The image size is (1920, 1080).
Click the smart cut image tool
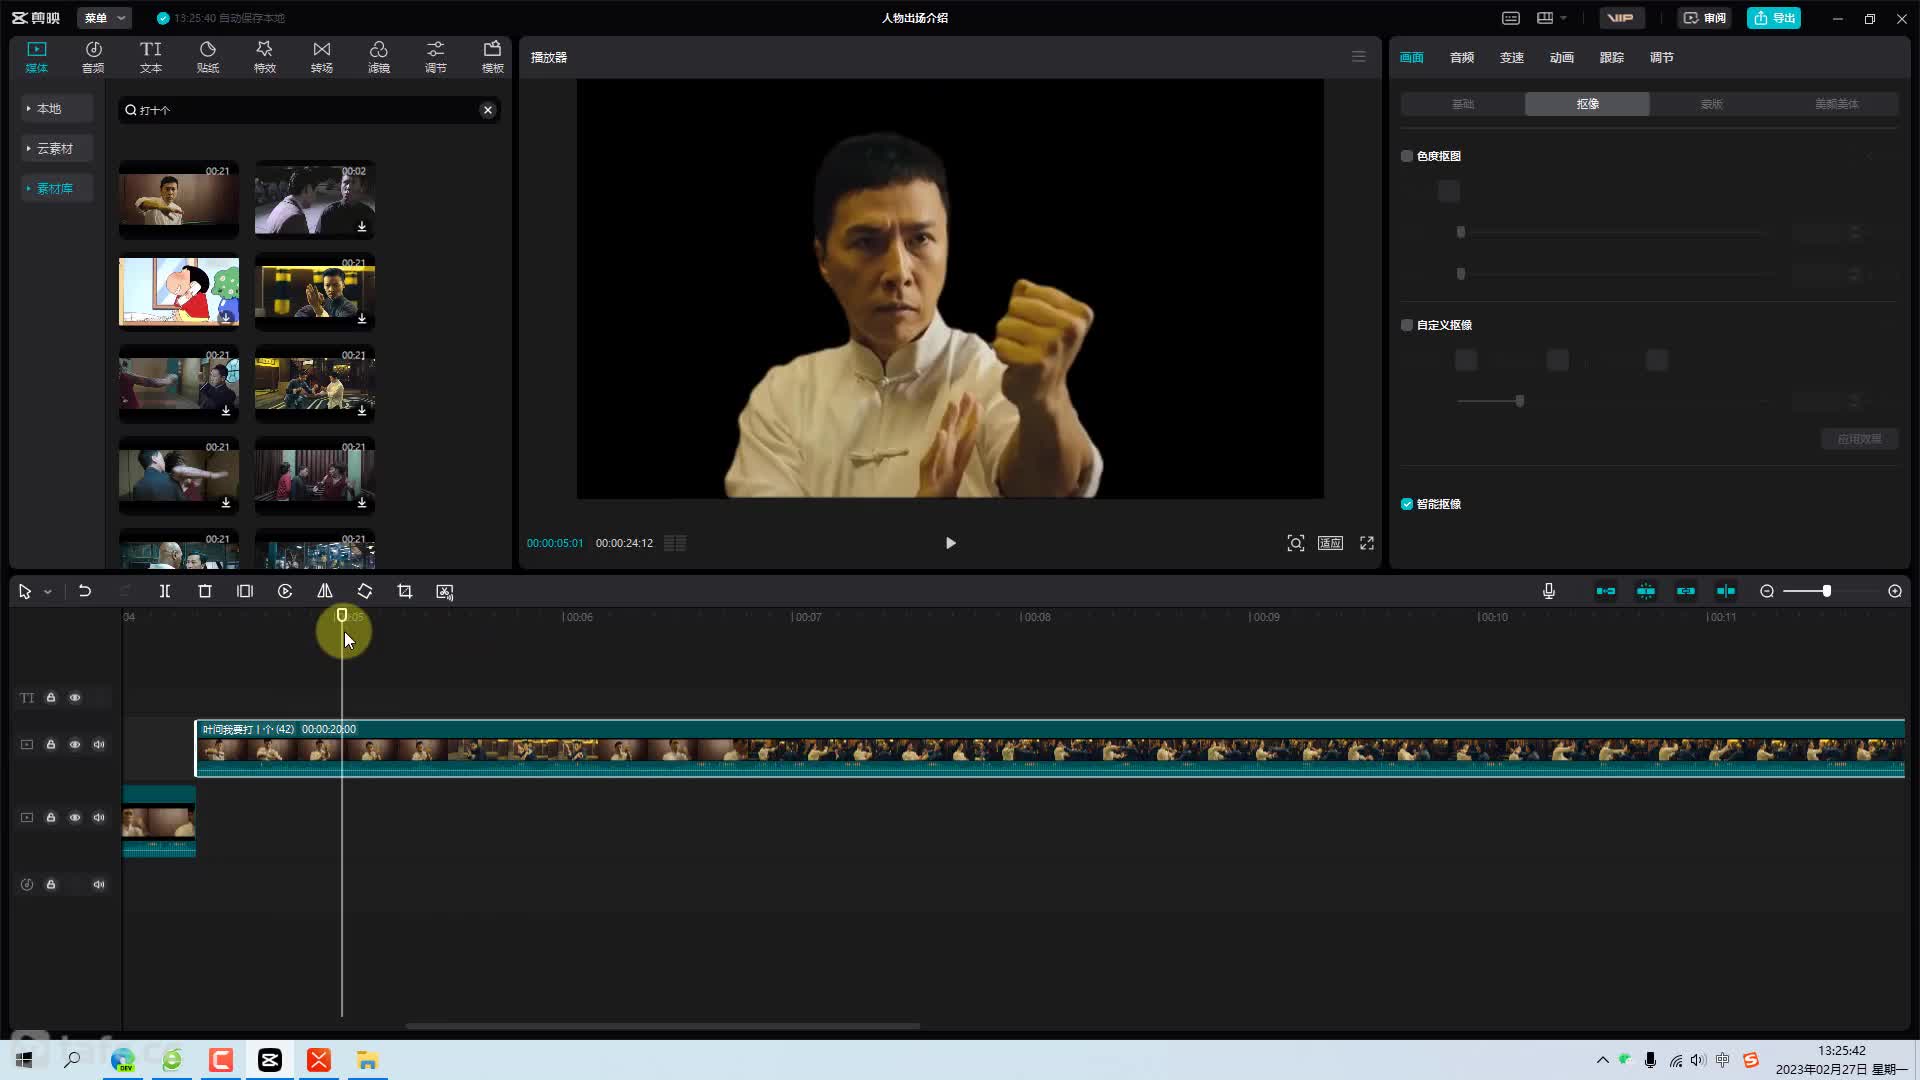[x=445, y=591]
